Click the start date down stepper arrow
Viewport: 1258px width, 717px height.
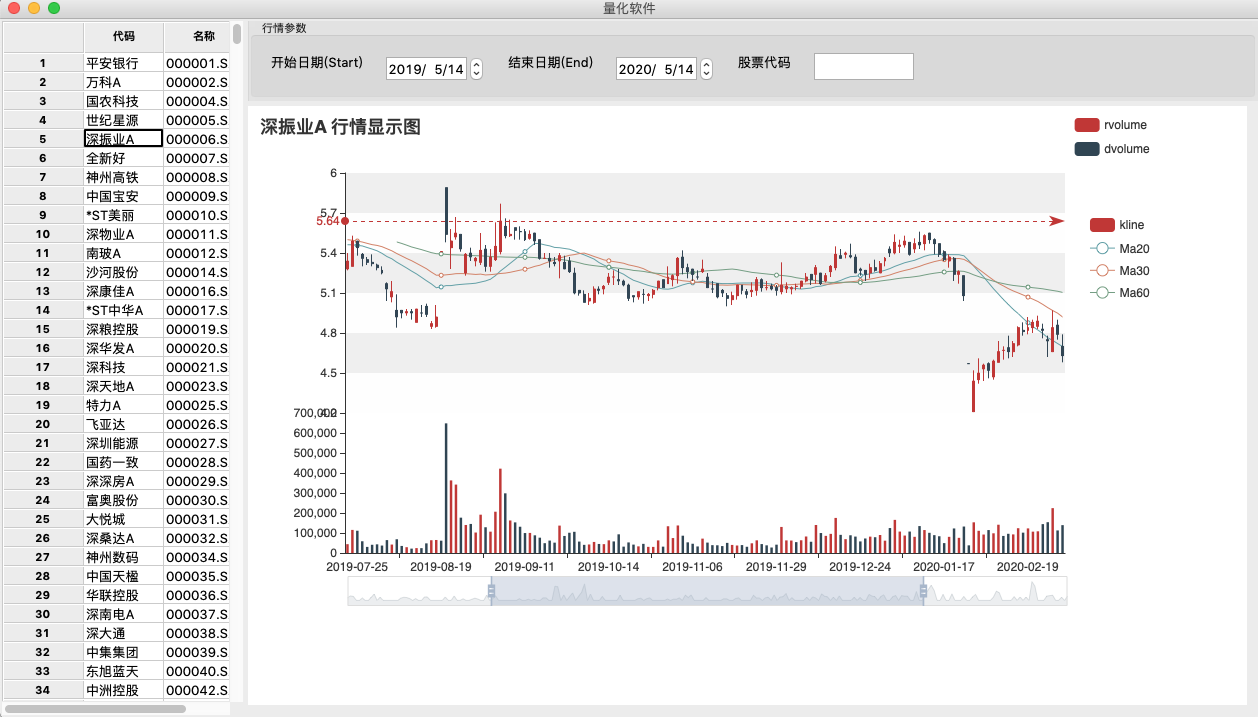coord(476,72)
